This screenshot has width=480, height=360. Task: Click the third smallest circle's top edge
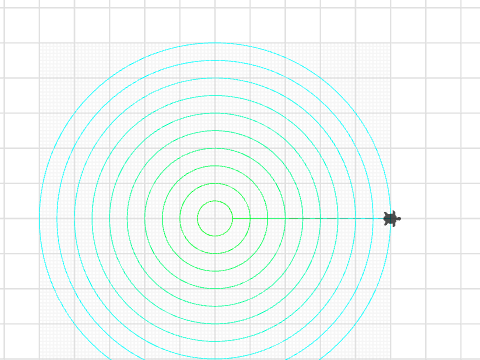215,166
